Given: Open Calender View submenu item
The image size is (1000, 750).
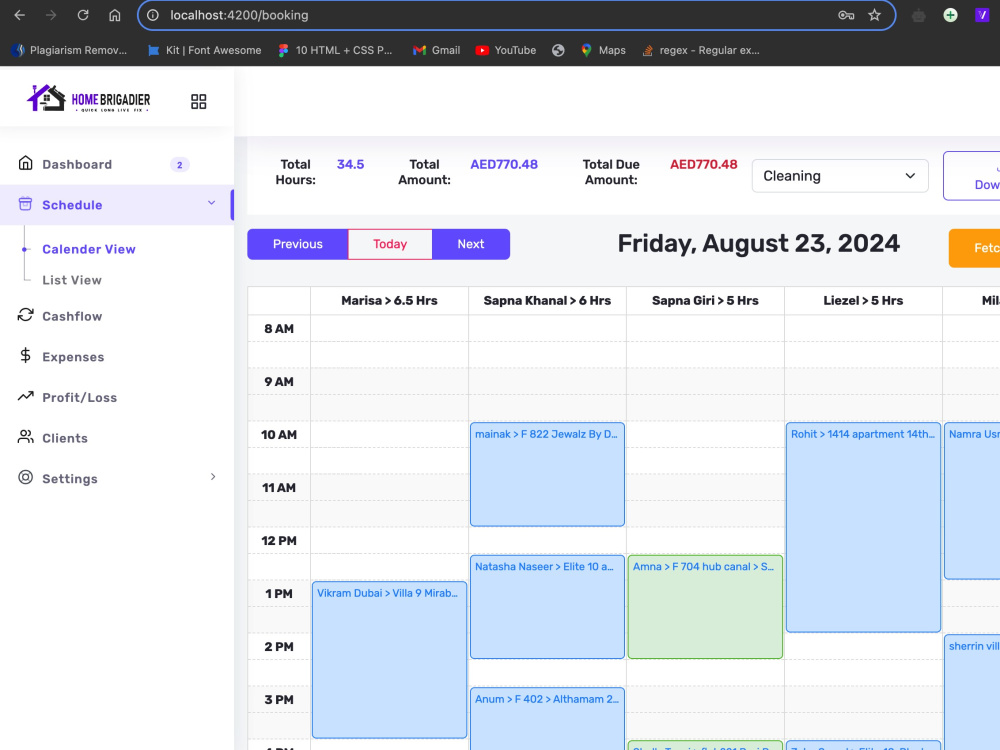Looking at the screenshot, I should point(89,249).
